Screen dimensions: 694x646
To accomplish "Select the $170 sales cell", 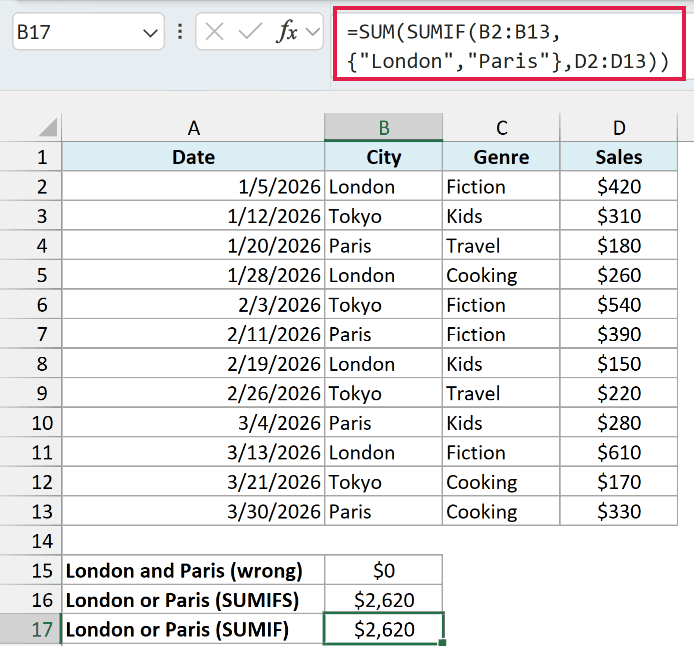I will tap(619, 482).
